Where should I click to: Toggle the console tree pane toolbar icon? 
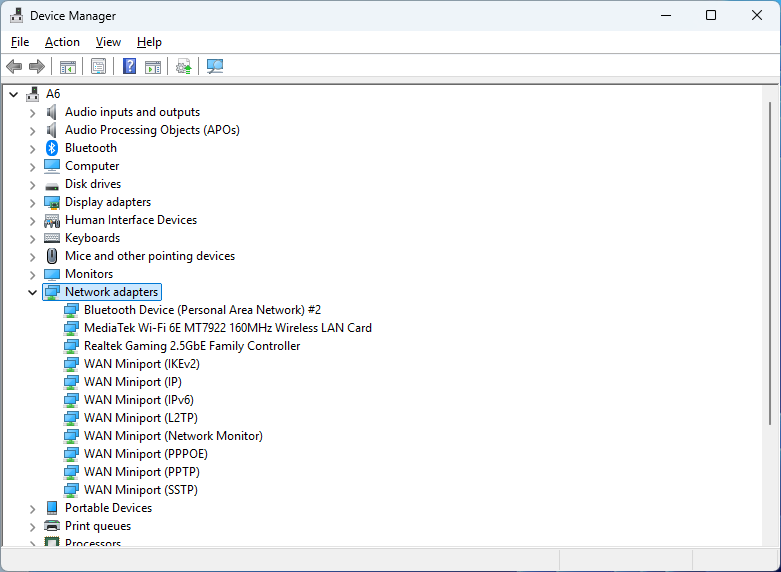(68, 66)
